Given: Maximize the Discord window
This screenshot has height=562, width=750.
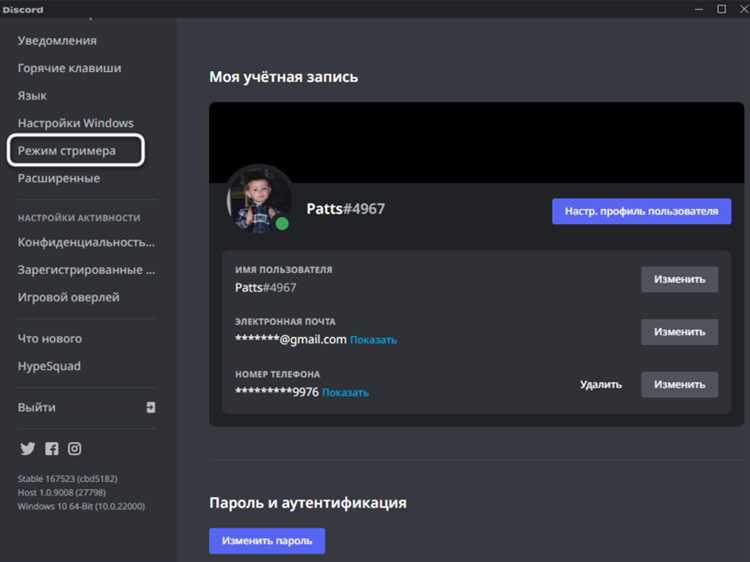Looking at the screenshot, I should click(721, 9).
